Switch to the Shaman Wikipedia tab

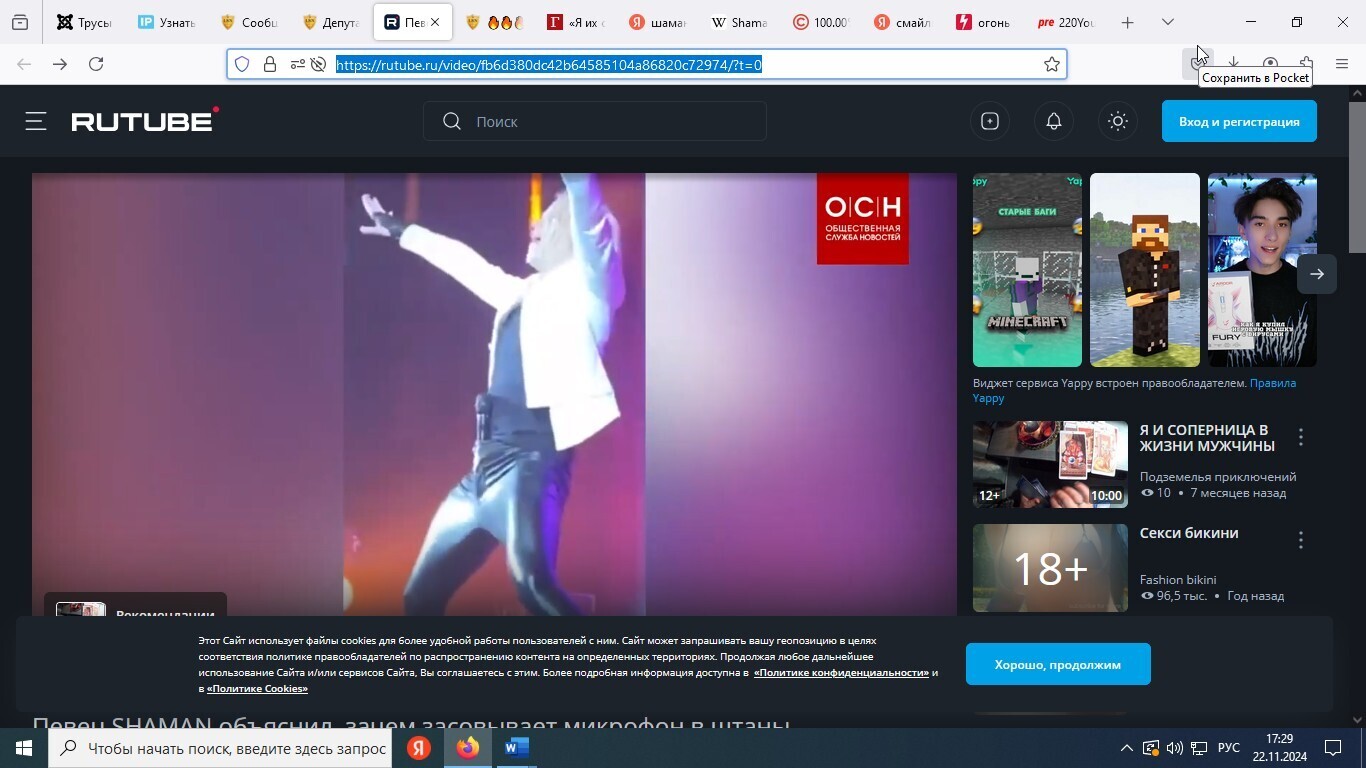point(739,22)
